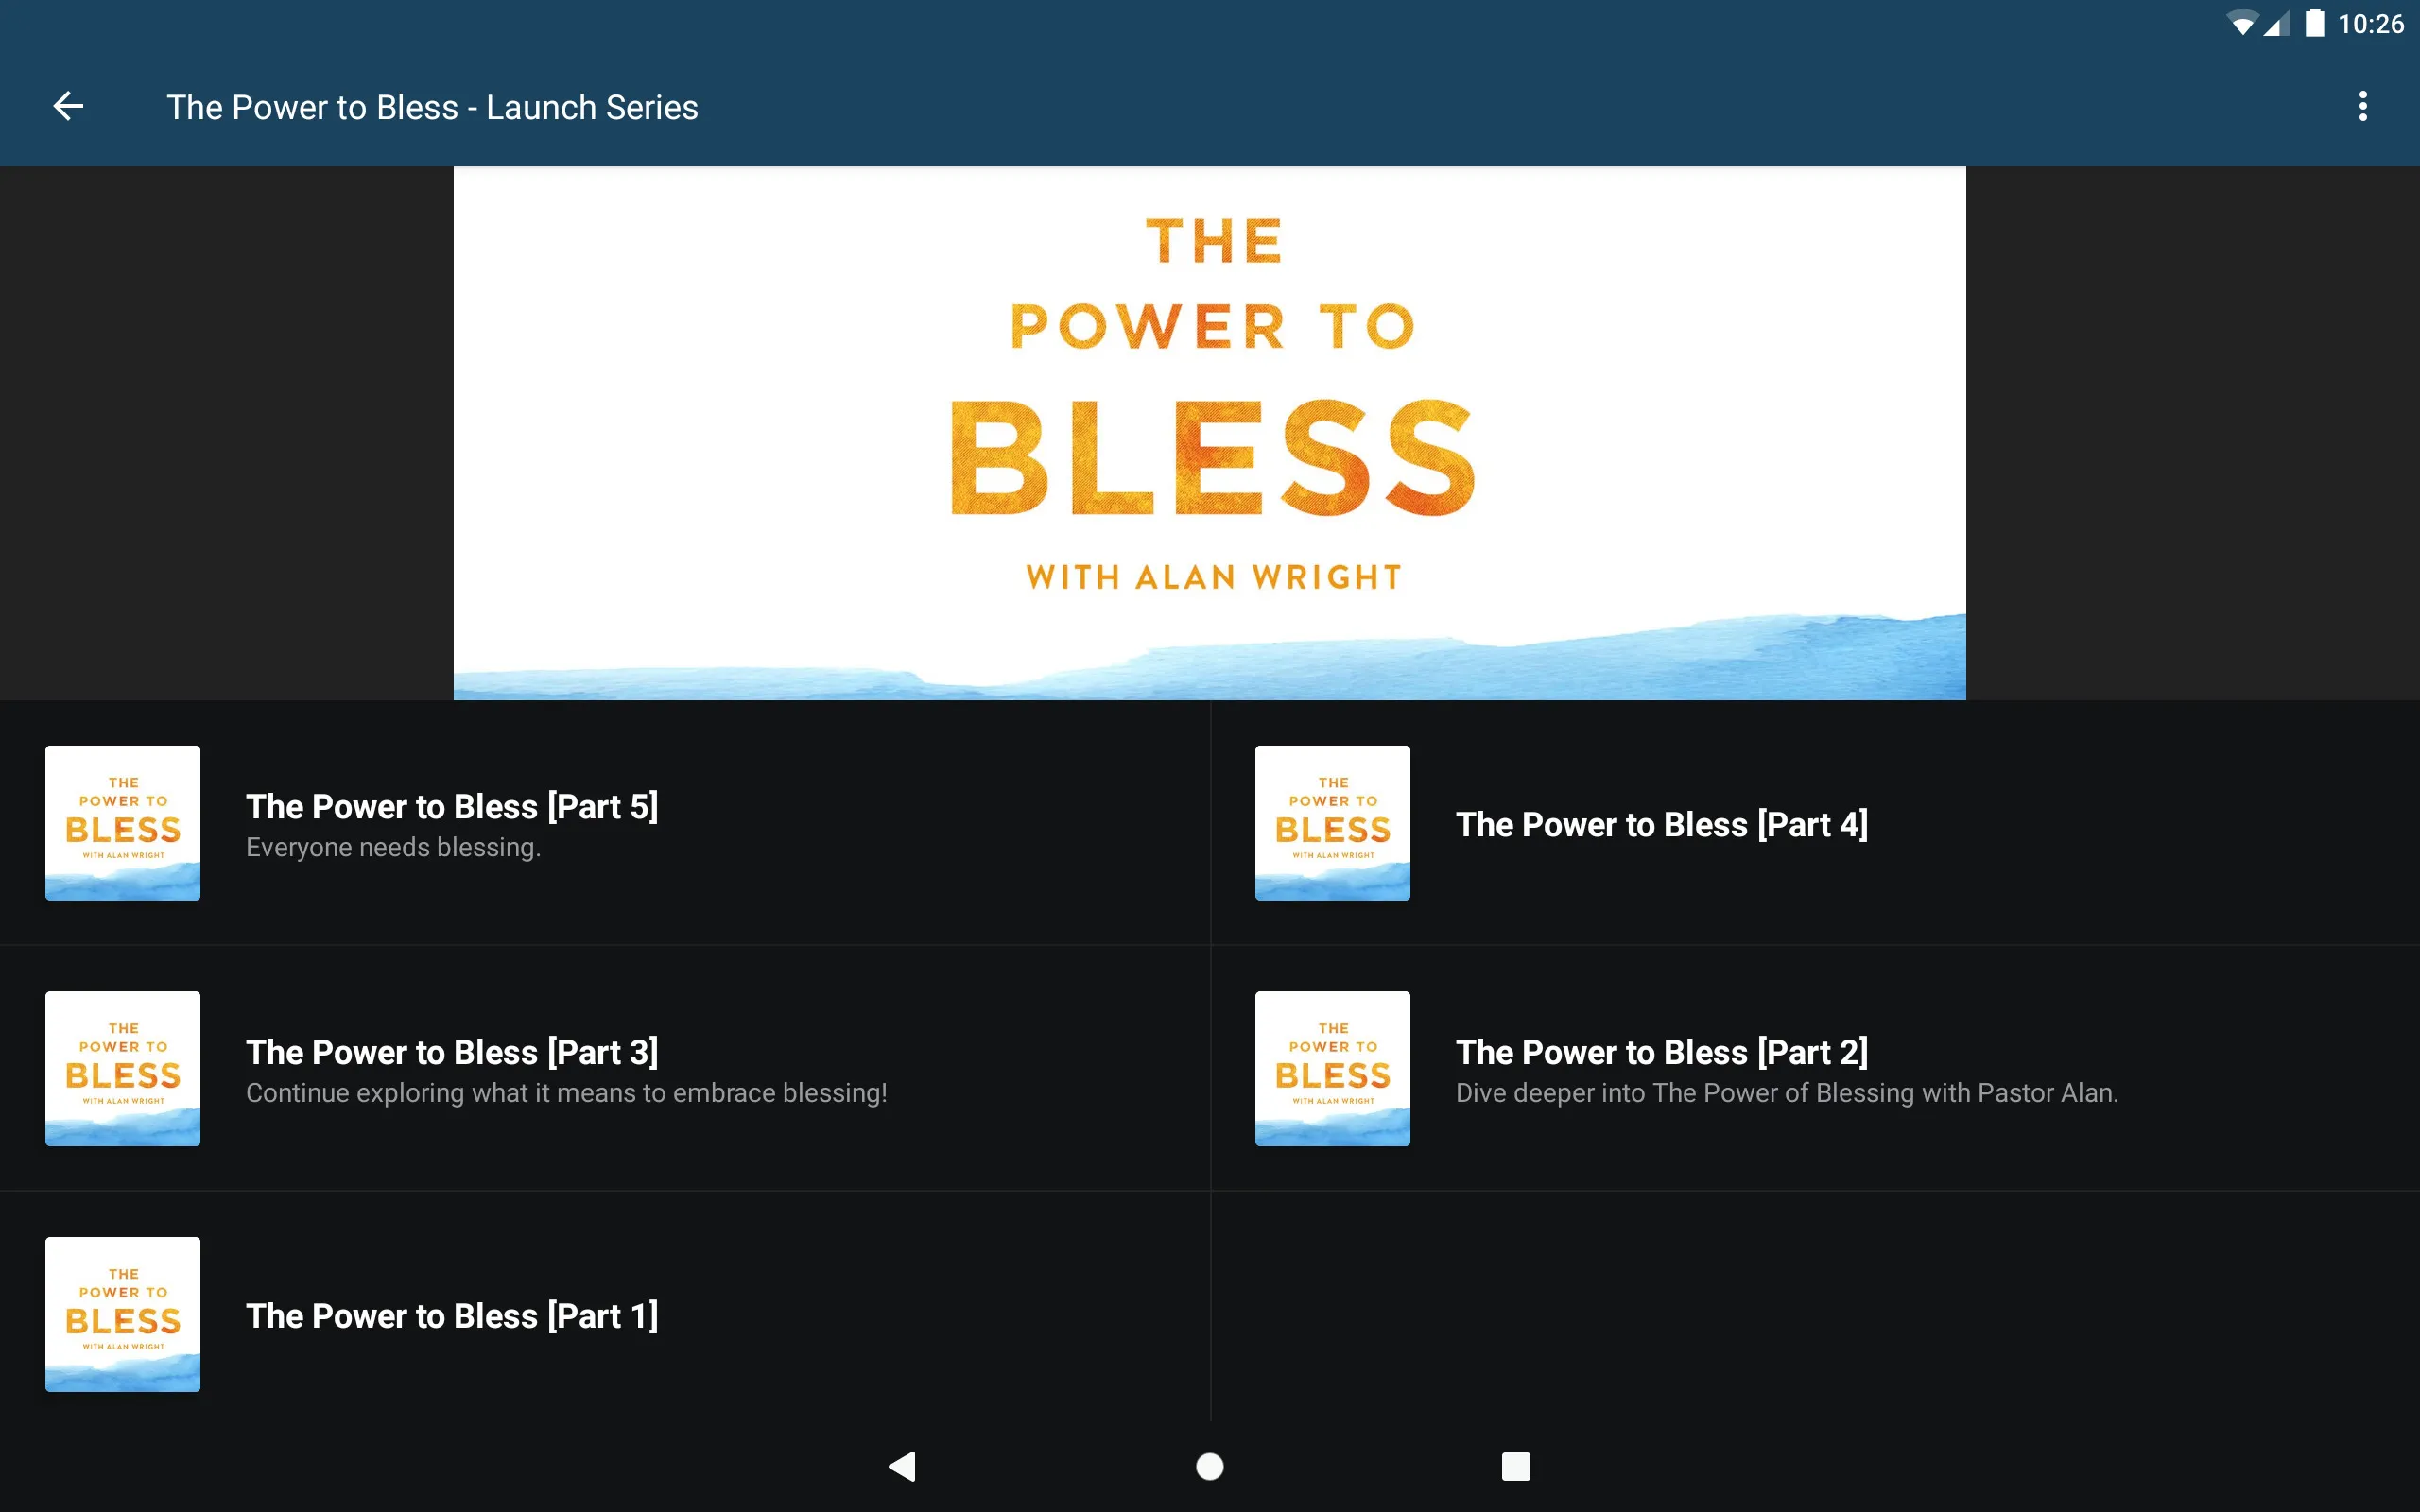Click The Power to Bless Part 2 icon

(1333, 1068)
